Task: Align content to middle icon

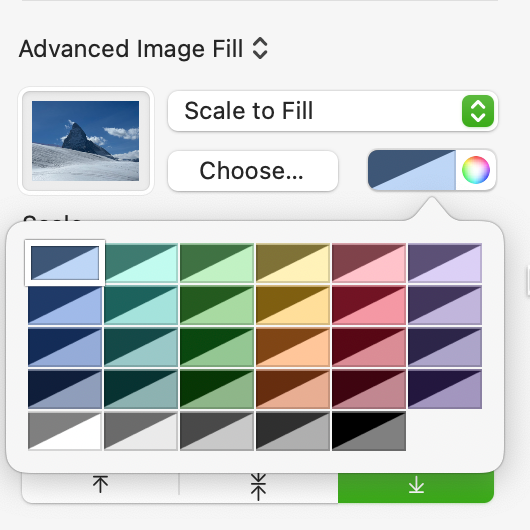Action: pyautogui.click(x=258, y=487)
